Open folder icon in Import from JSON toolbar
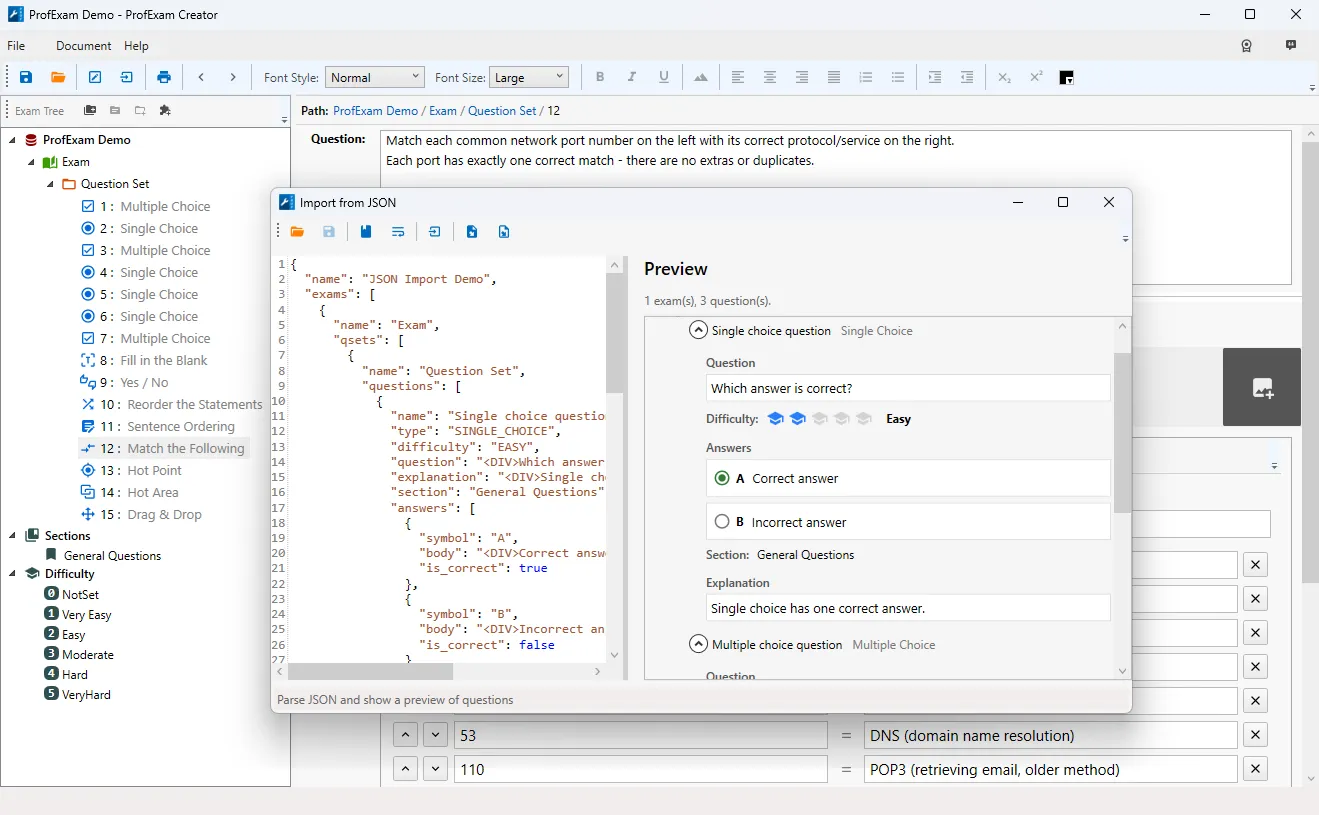This screenshot has height=815, width=1319. (297, 232)
